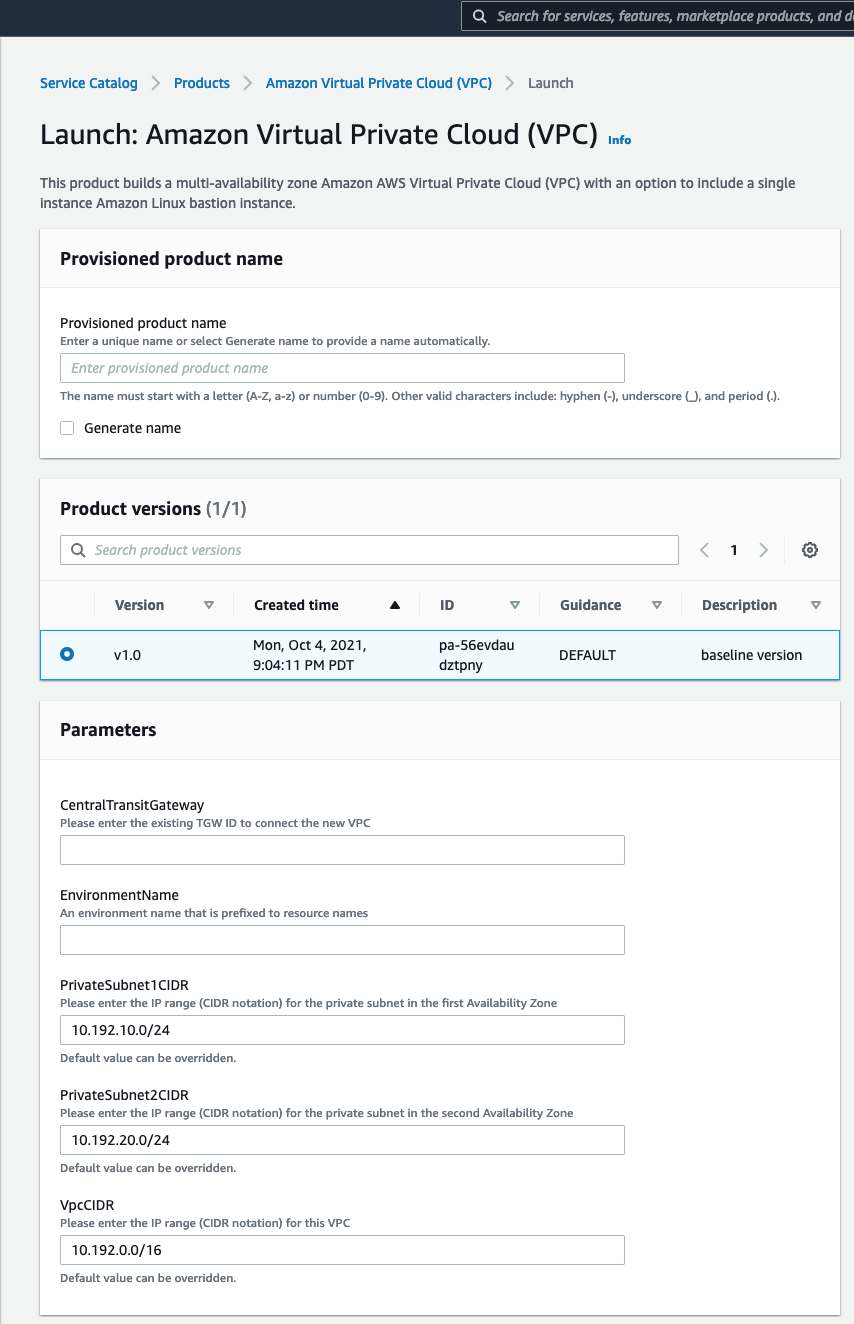Image resolution: width=854 pixels, height=1324 pixels.
Task: Click the Created time sort arrow
Action: [x=394, y=604]
